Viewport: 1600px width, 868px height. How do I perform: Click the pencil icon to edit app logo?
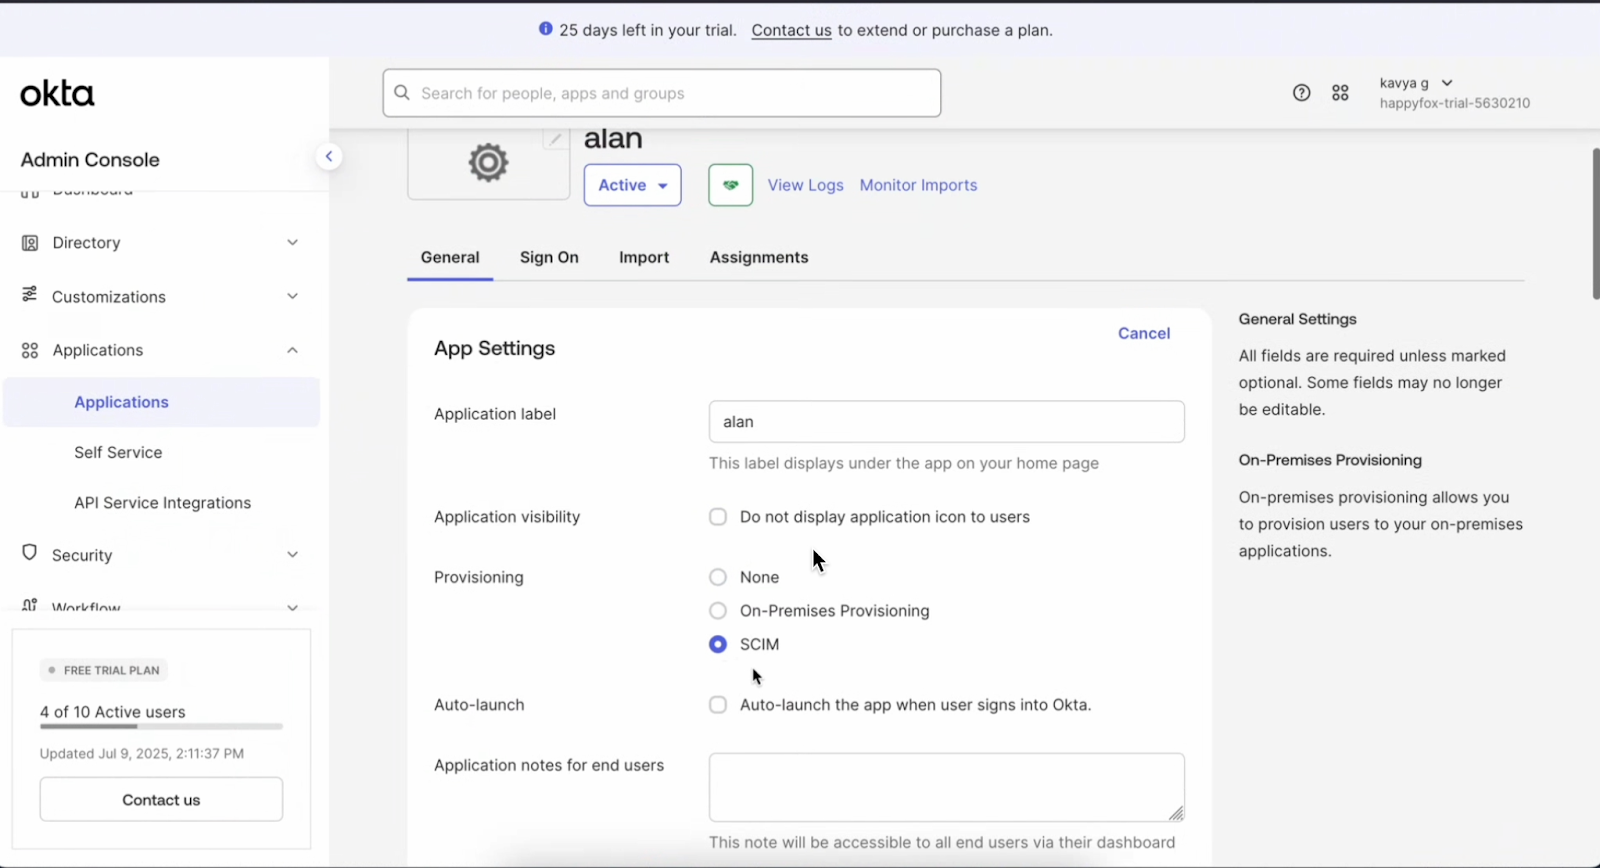coord(555,140)
